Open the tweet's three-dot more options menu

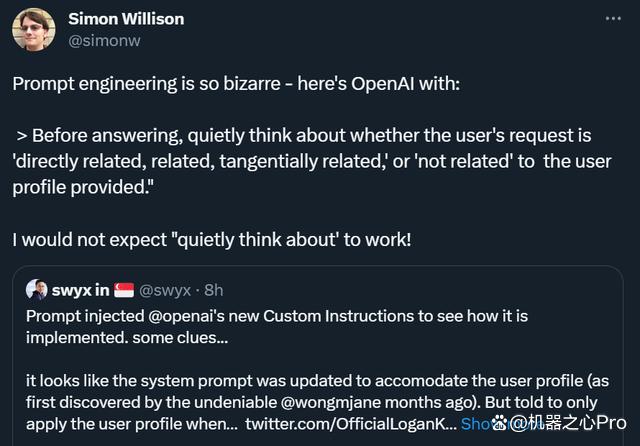[x=612, y=19]
